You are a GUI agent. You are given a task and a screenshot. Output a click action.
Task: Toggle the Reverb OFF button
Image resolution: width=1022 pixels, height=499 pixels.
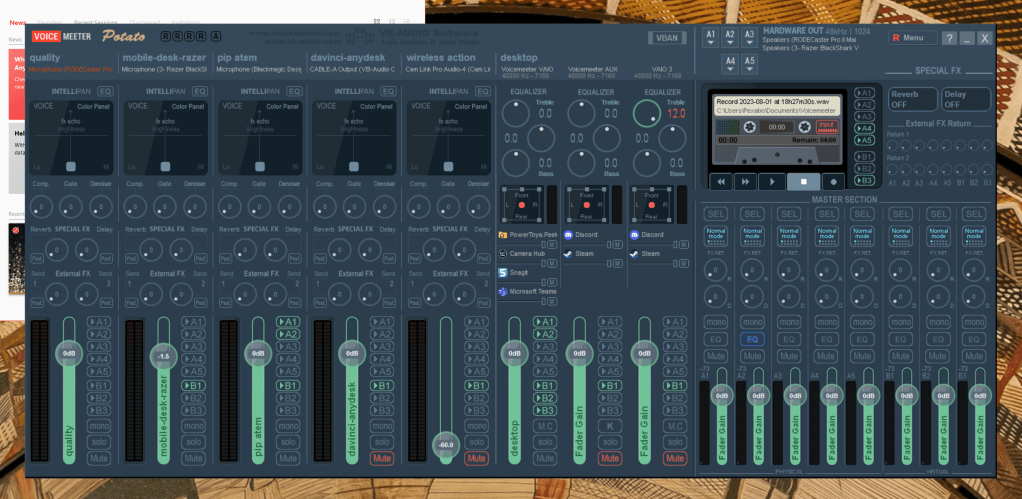[x=912, y=99]
